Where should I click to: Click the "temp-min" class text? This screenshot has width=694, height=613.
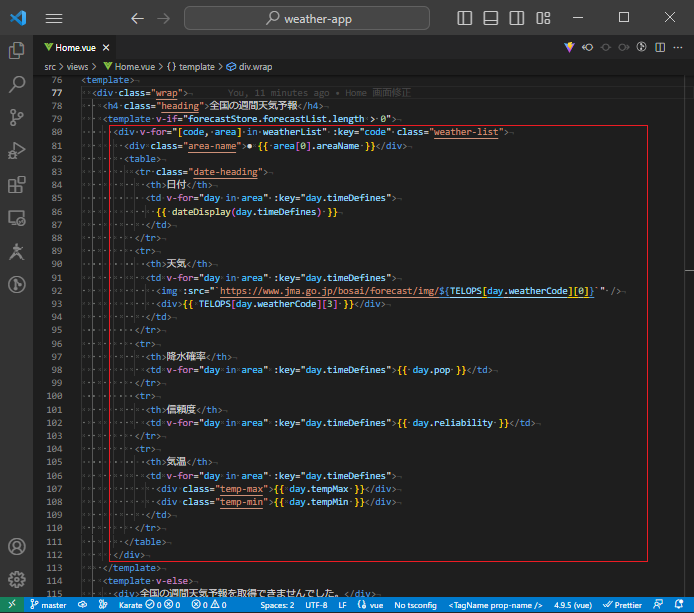242,502
